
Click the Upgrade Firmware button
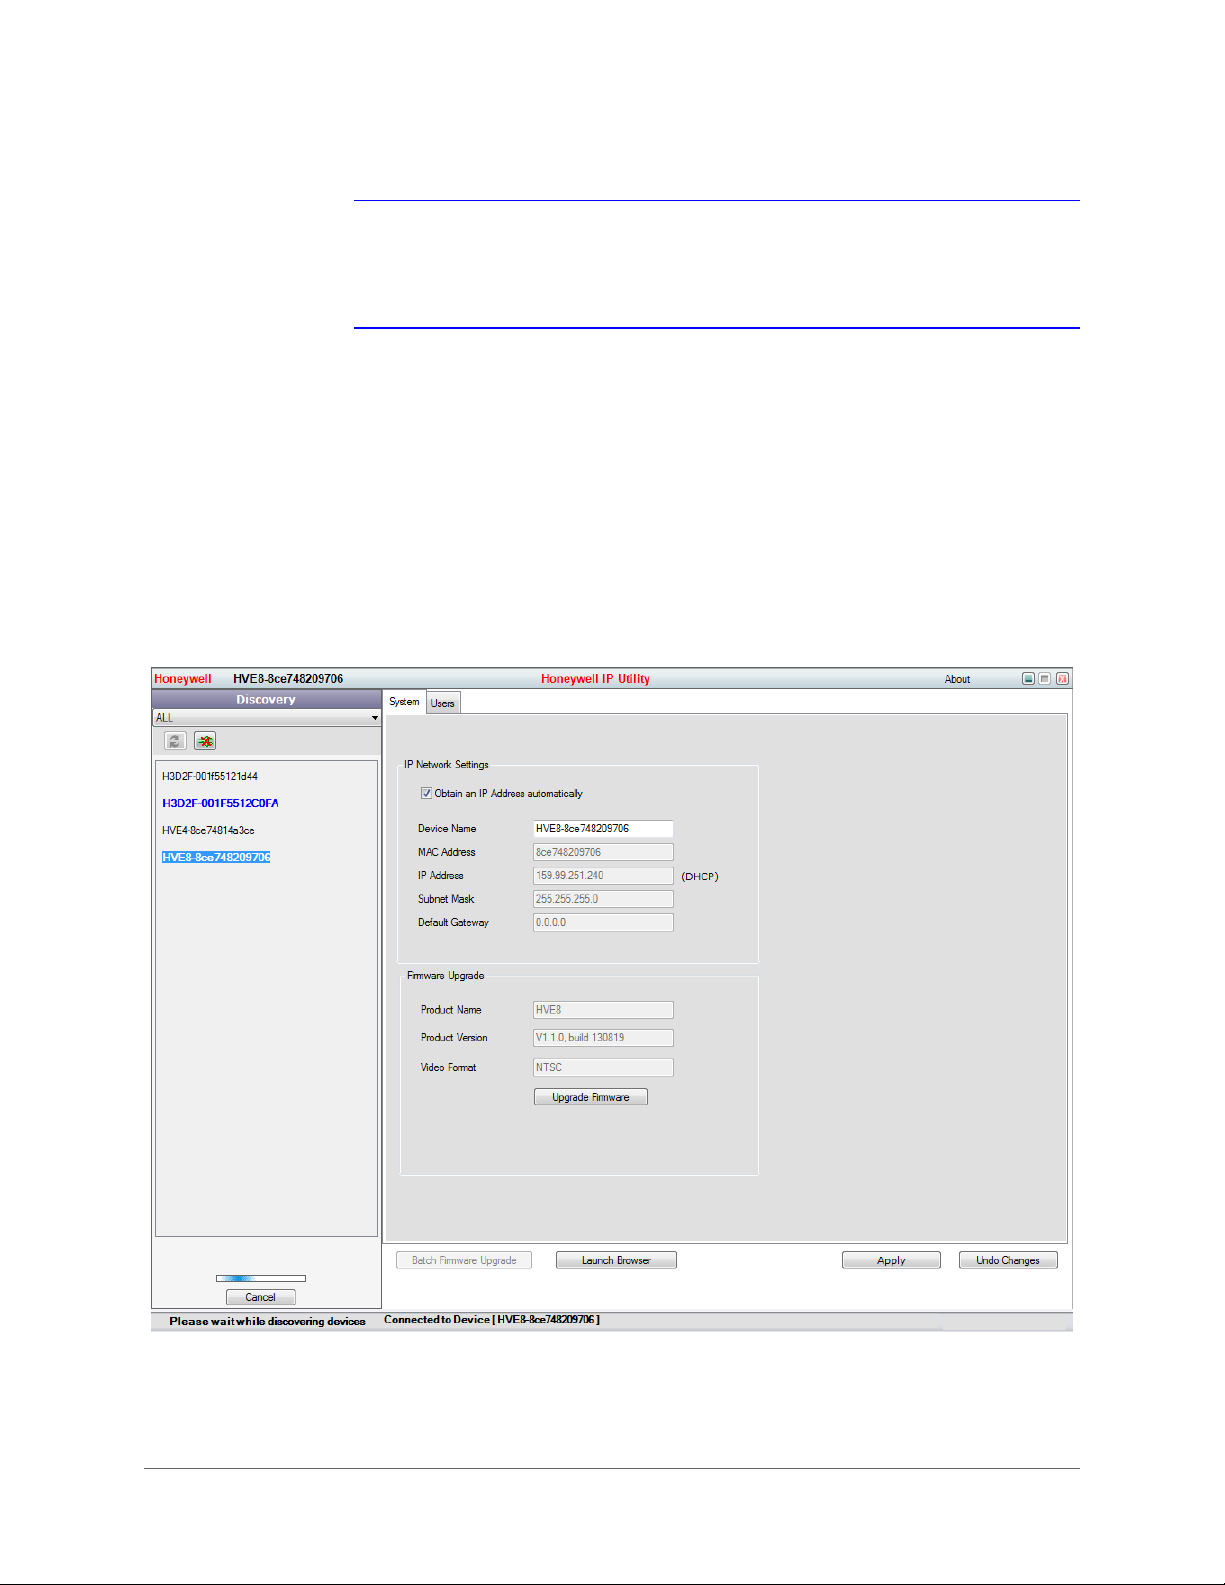591,1097
